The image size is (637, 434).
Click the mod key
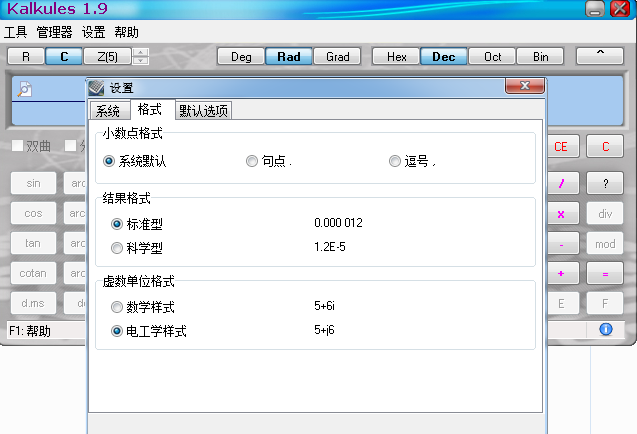[x=605, y=244]
